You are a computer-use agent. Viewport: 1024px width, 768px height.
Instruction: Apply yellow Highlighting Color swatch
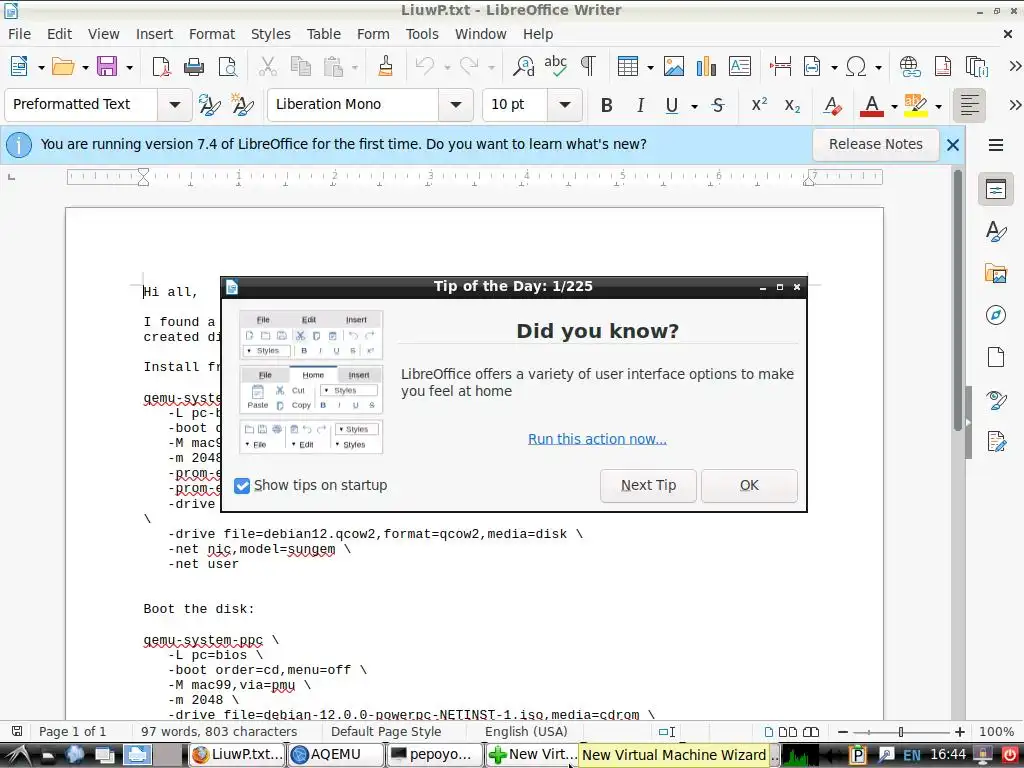point(916,105)
